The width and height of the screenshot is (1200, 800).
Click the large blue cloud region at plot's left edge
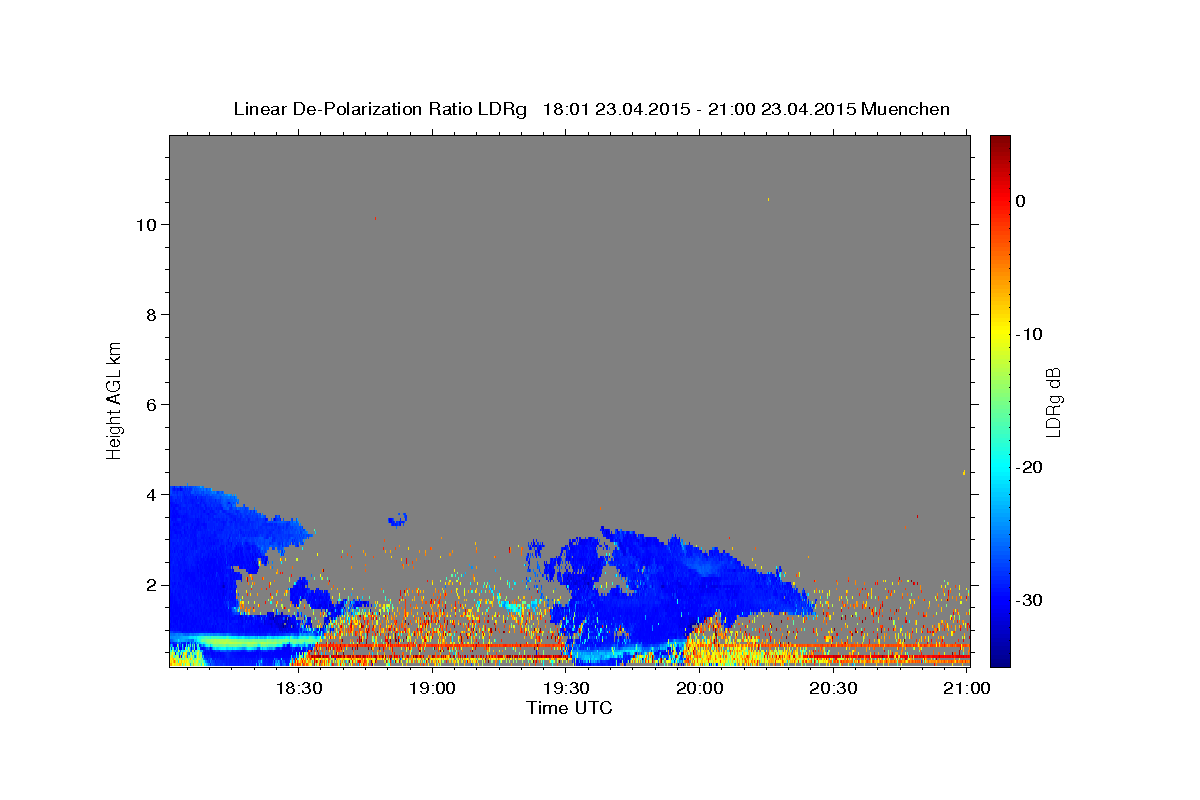pos(215,560)
